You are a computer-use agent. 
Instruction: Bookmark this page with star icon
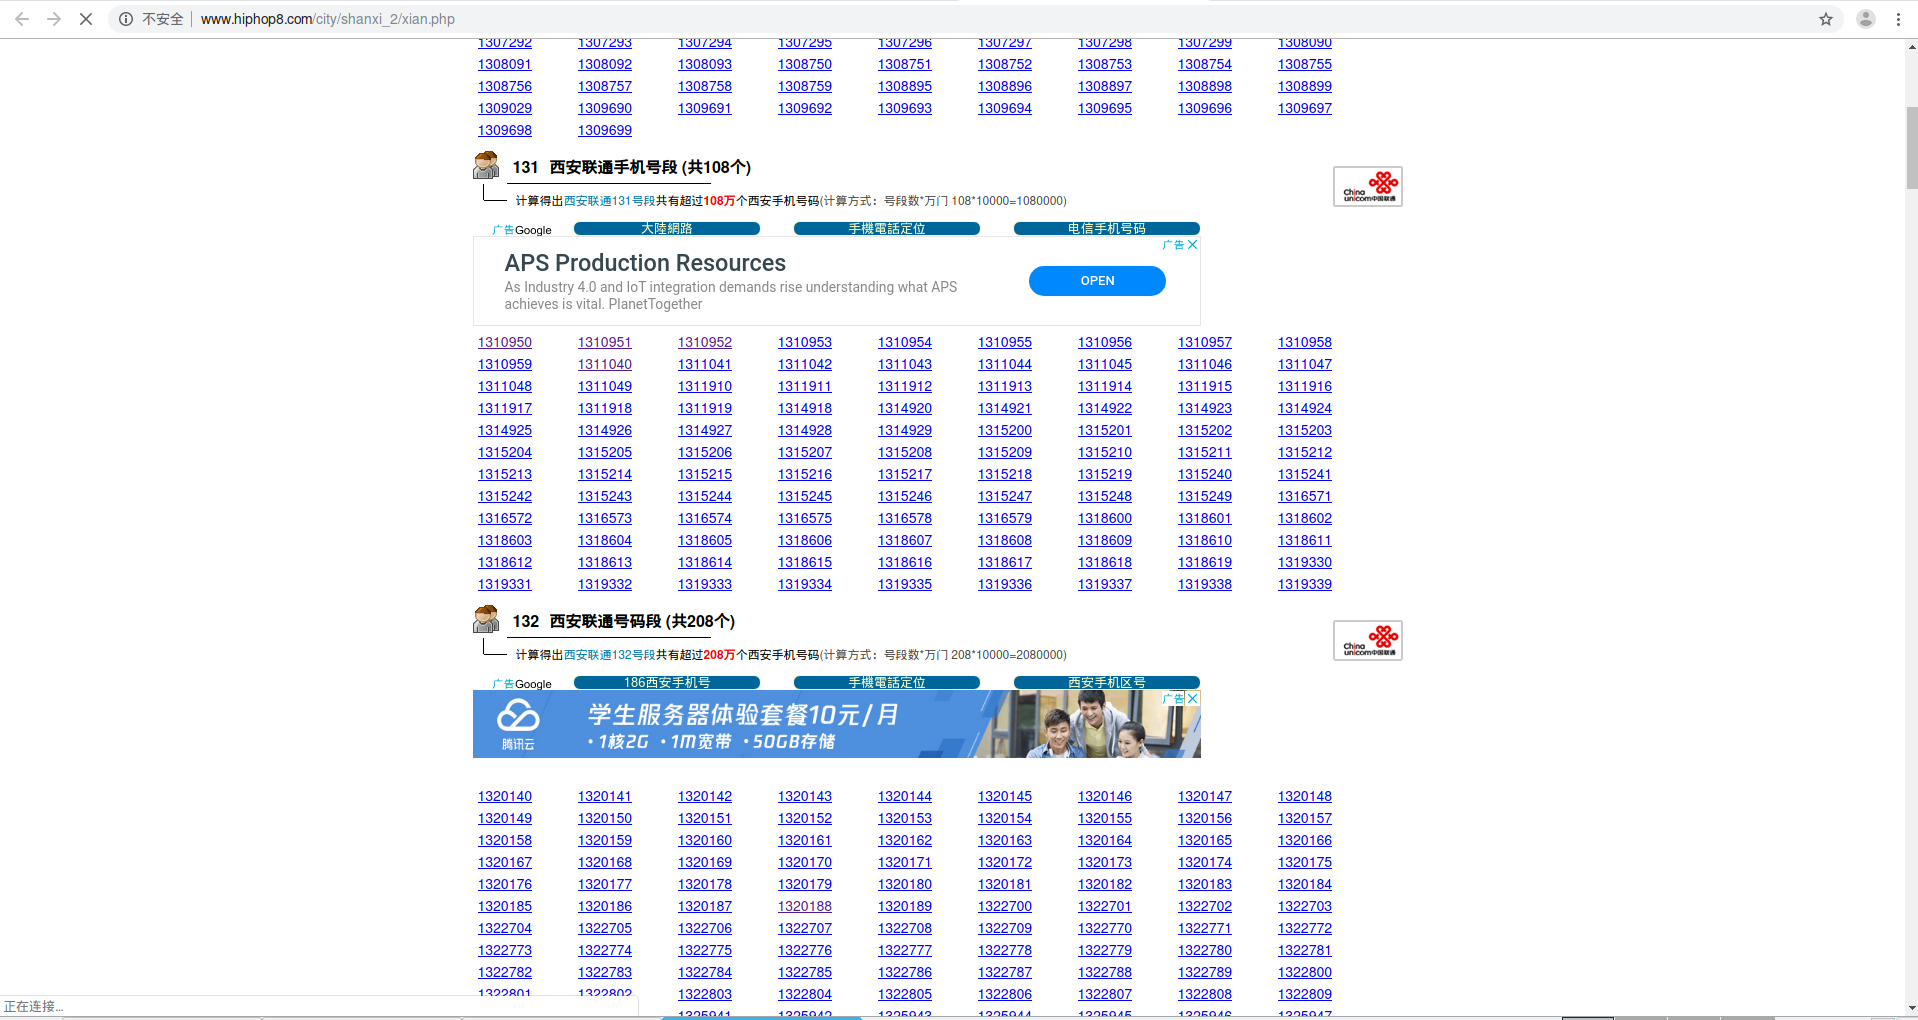1825,19
